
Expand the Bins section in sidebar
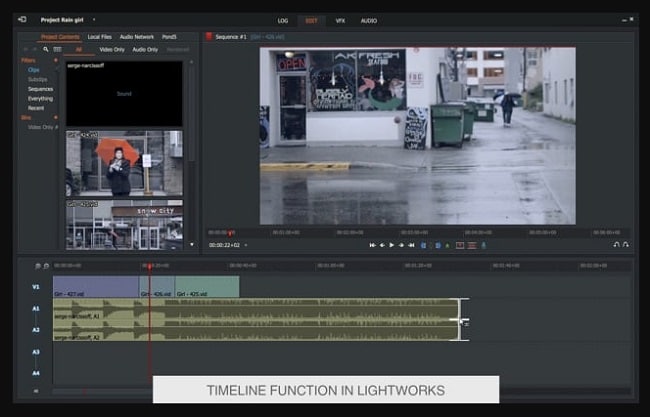click(x=26, y=118)
